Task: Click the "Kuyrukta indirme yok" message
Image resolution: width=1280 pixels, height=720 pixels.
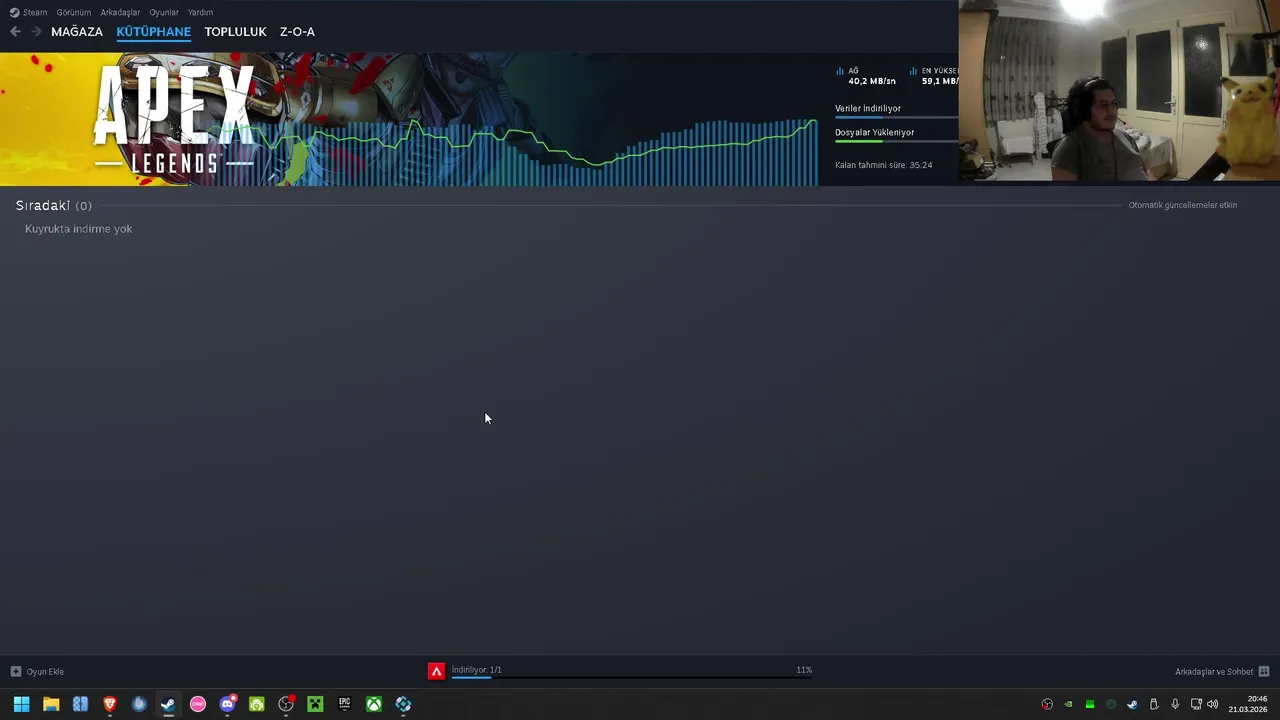Action: 78,229
